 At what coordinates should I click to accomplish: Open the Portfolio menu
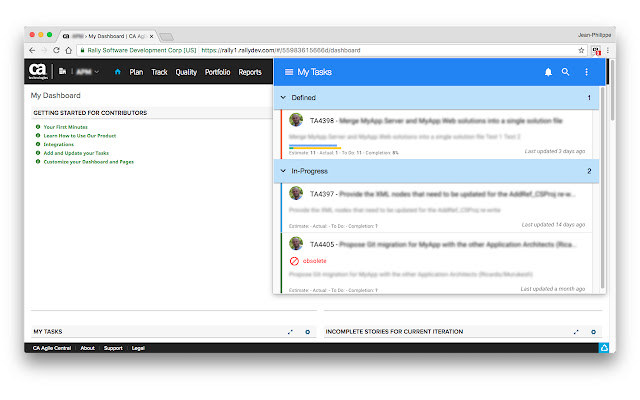[218, 72]
